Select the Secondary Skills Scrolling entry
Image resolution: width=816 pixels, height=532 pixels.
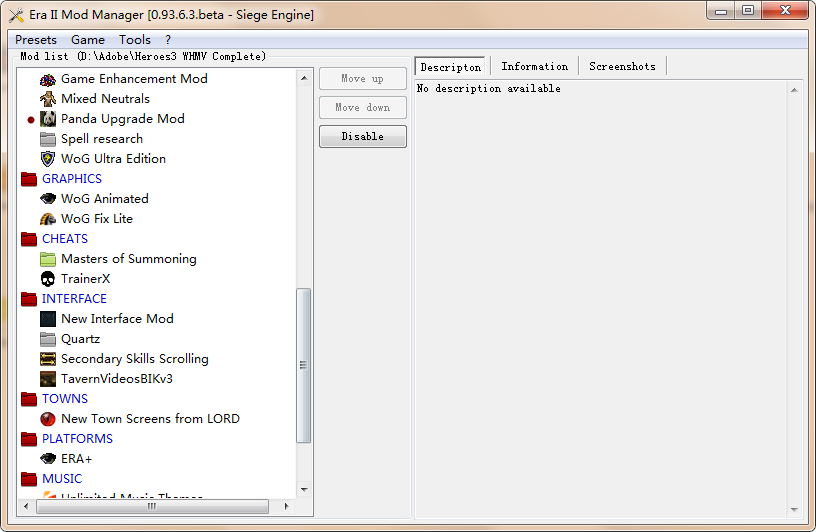(x=135, y=359)
